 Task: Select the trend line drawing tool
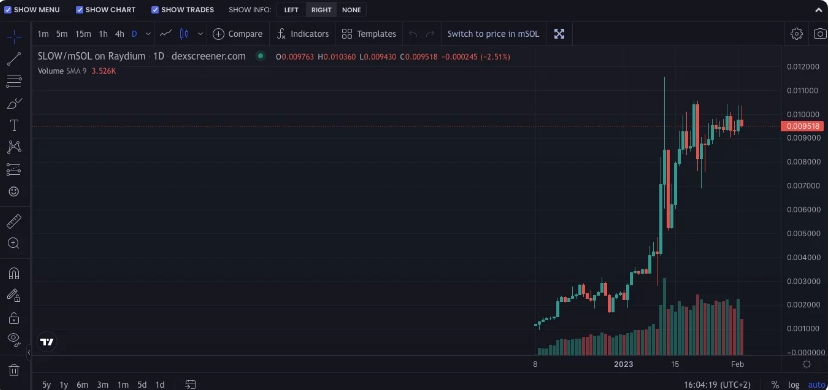14,59
